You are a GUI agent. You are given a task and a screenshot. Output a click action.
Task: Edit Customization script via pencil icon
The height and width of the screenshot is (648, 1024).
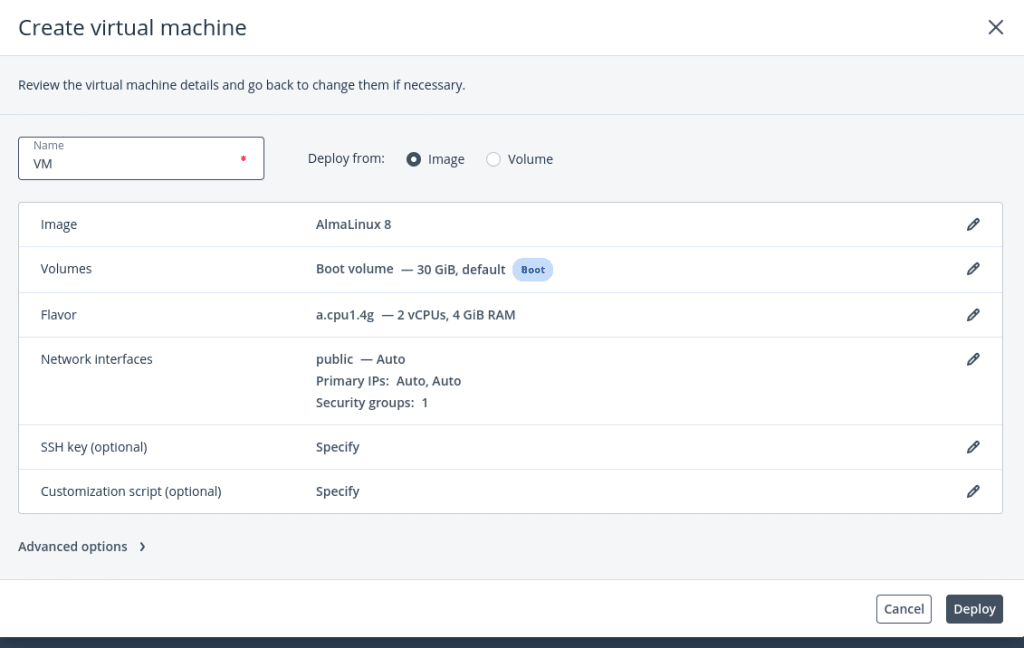click(973, 491)
